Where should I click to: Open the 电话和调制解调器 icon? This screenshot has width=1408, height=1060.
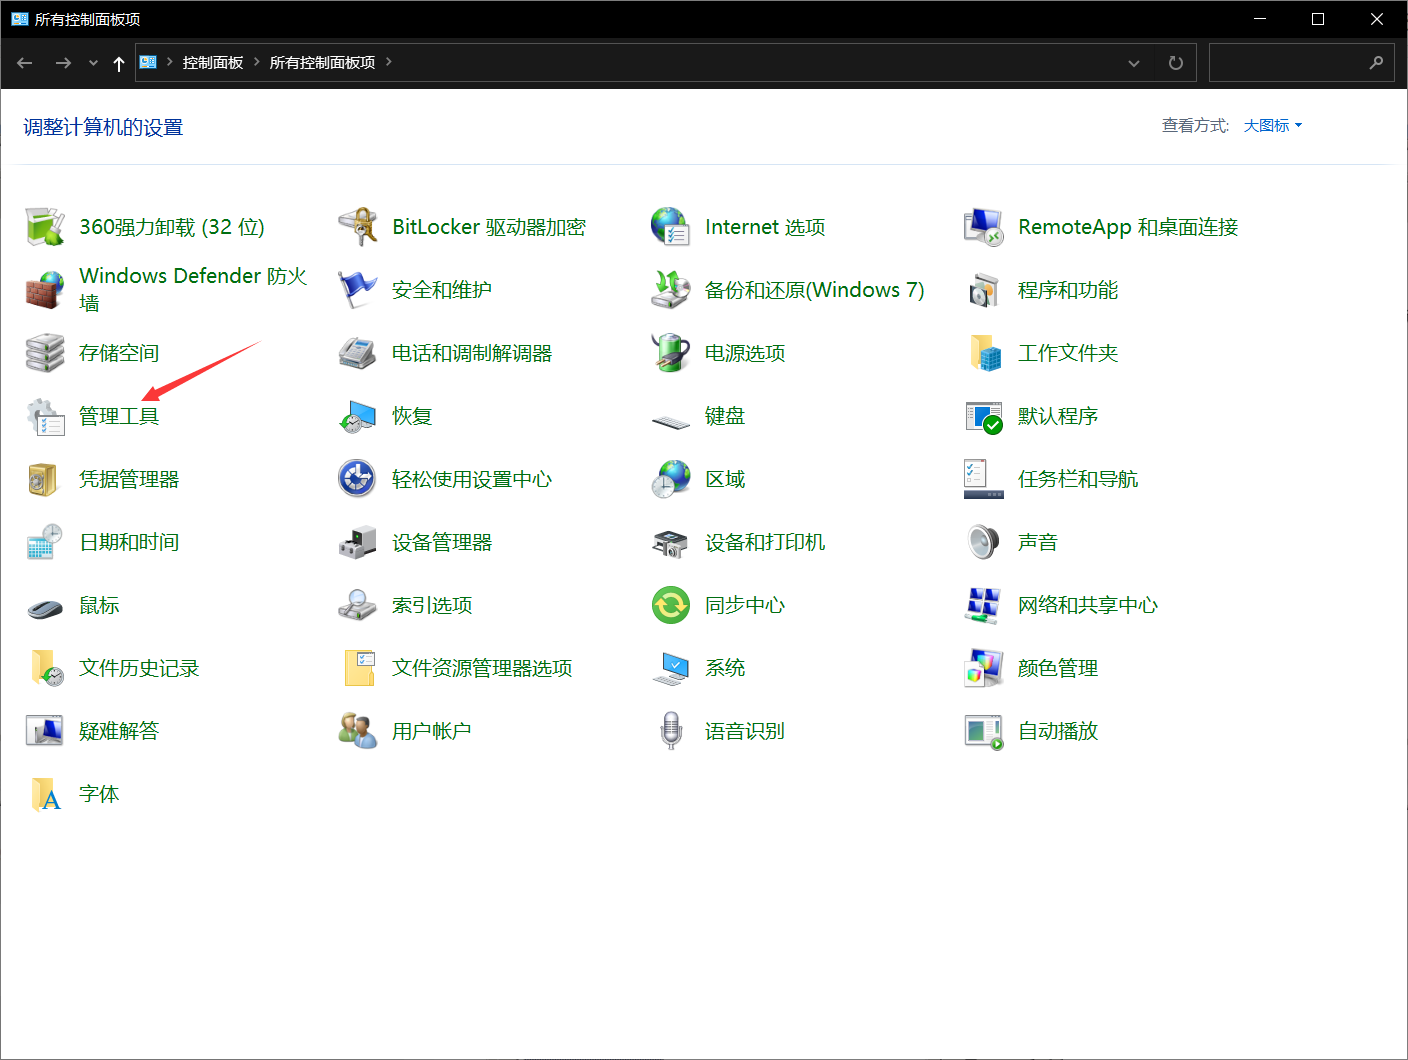click(x=358, y=353)
